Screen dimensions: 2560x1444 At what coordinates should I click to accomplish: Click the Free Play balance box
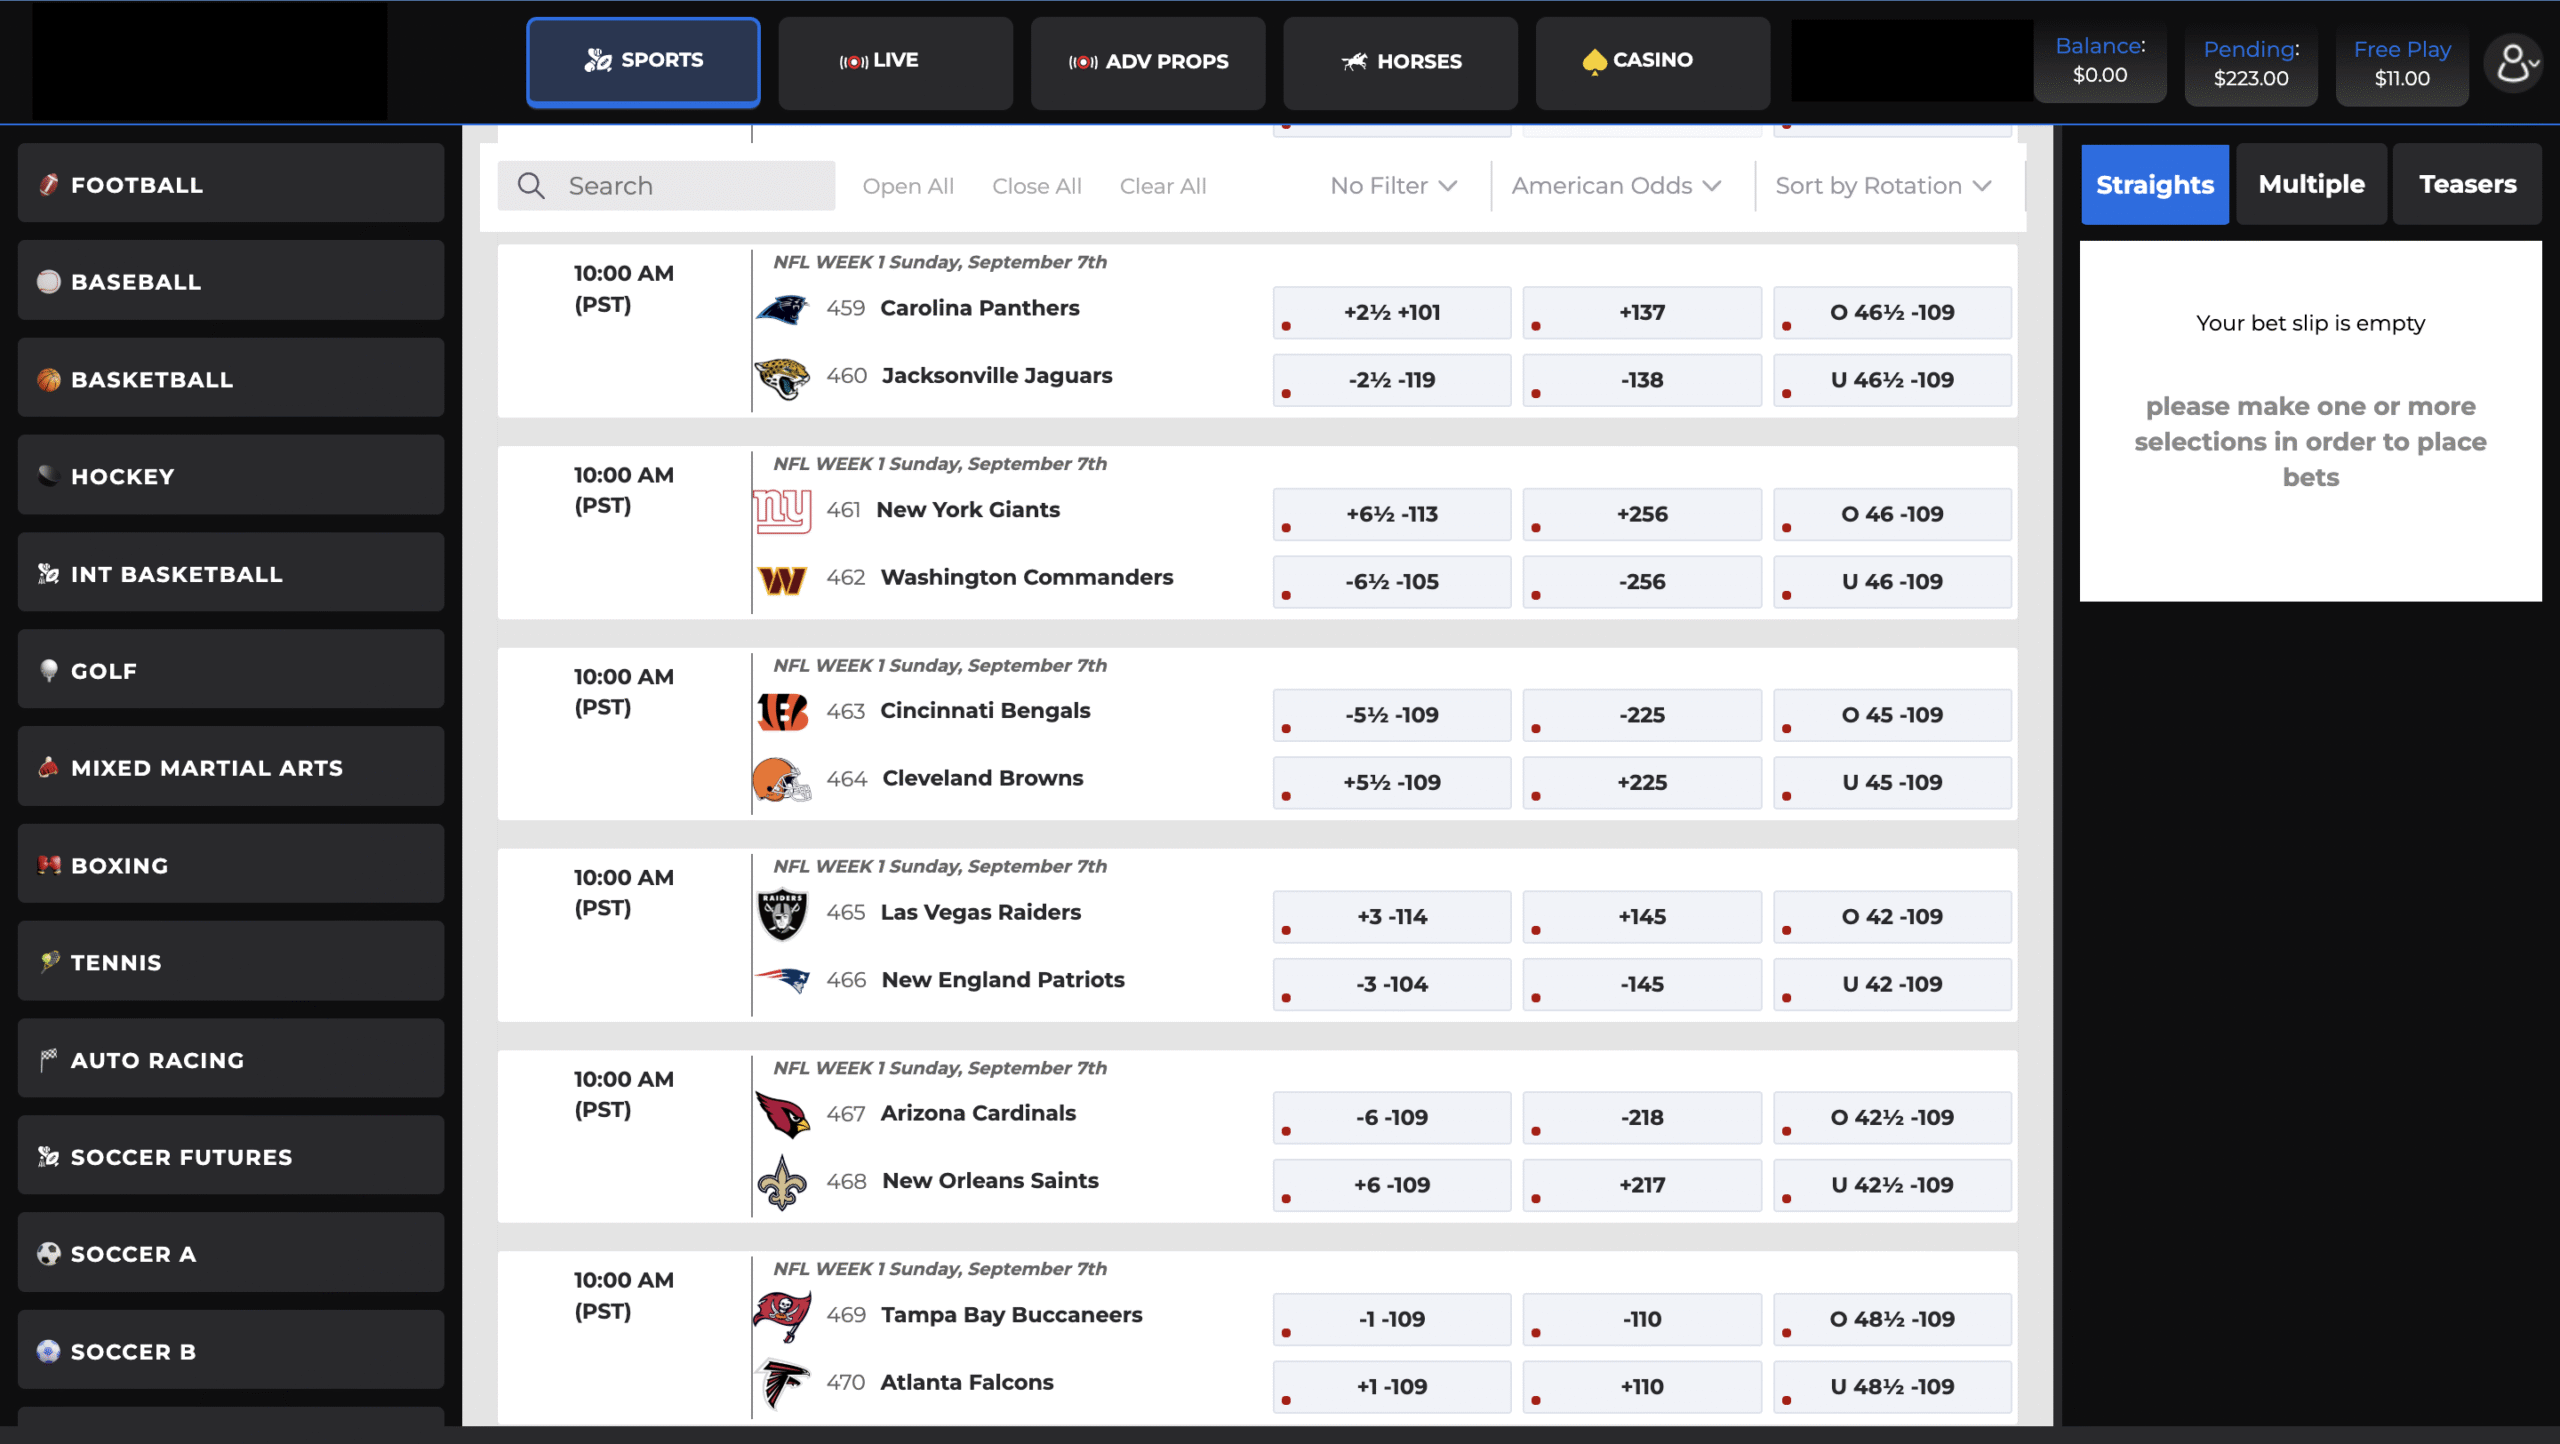click(x=2401, y=63)
